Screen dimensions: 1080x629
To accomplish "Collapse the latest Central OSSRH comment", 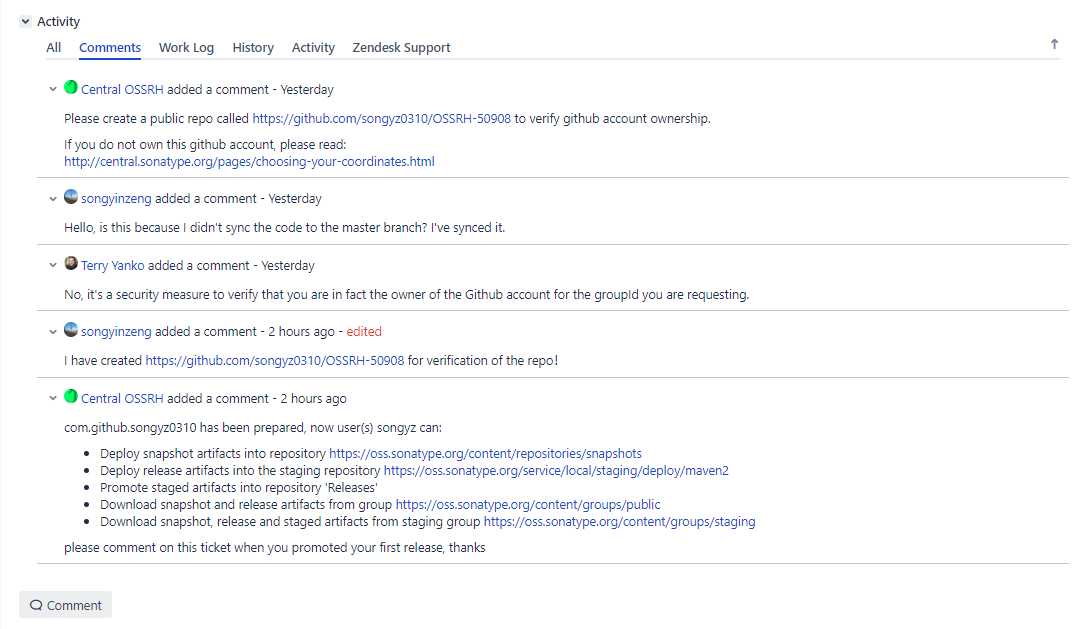I will [53, 398].
